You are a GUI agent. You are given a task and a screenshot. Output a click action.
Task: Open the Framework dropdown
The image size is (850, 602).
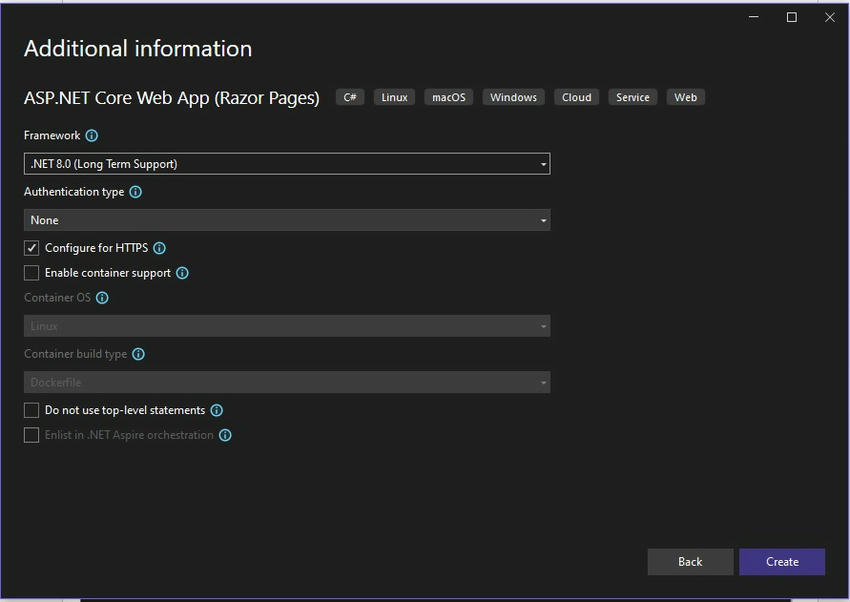pos(287,164)
